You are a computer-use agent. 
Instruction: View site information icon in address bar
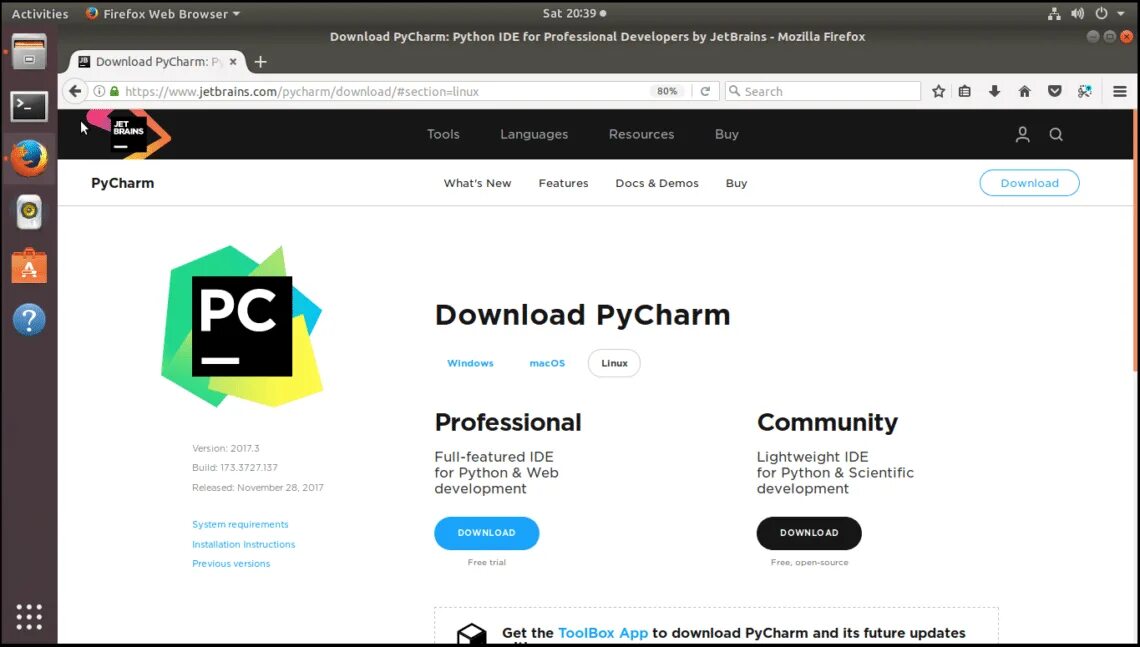(99, 91)
